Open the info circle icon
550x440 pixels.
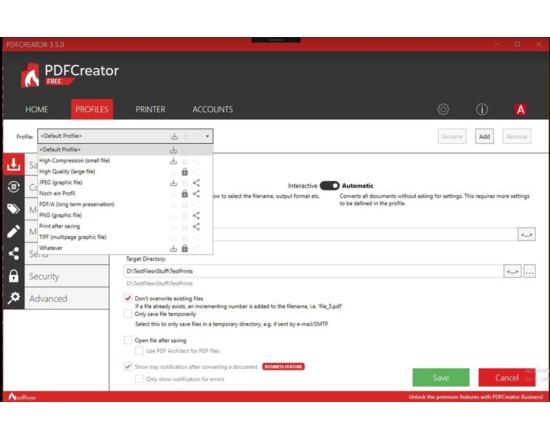pos(482,109)
